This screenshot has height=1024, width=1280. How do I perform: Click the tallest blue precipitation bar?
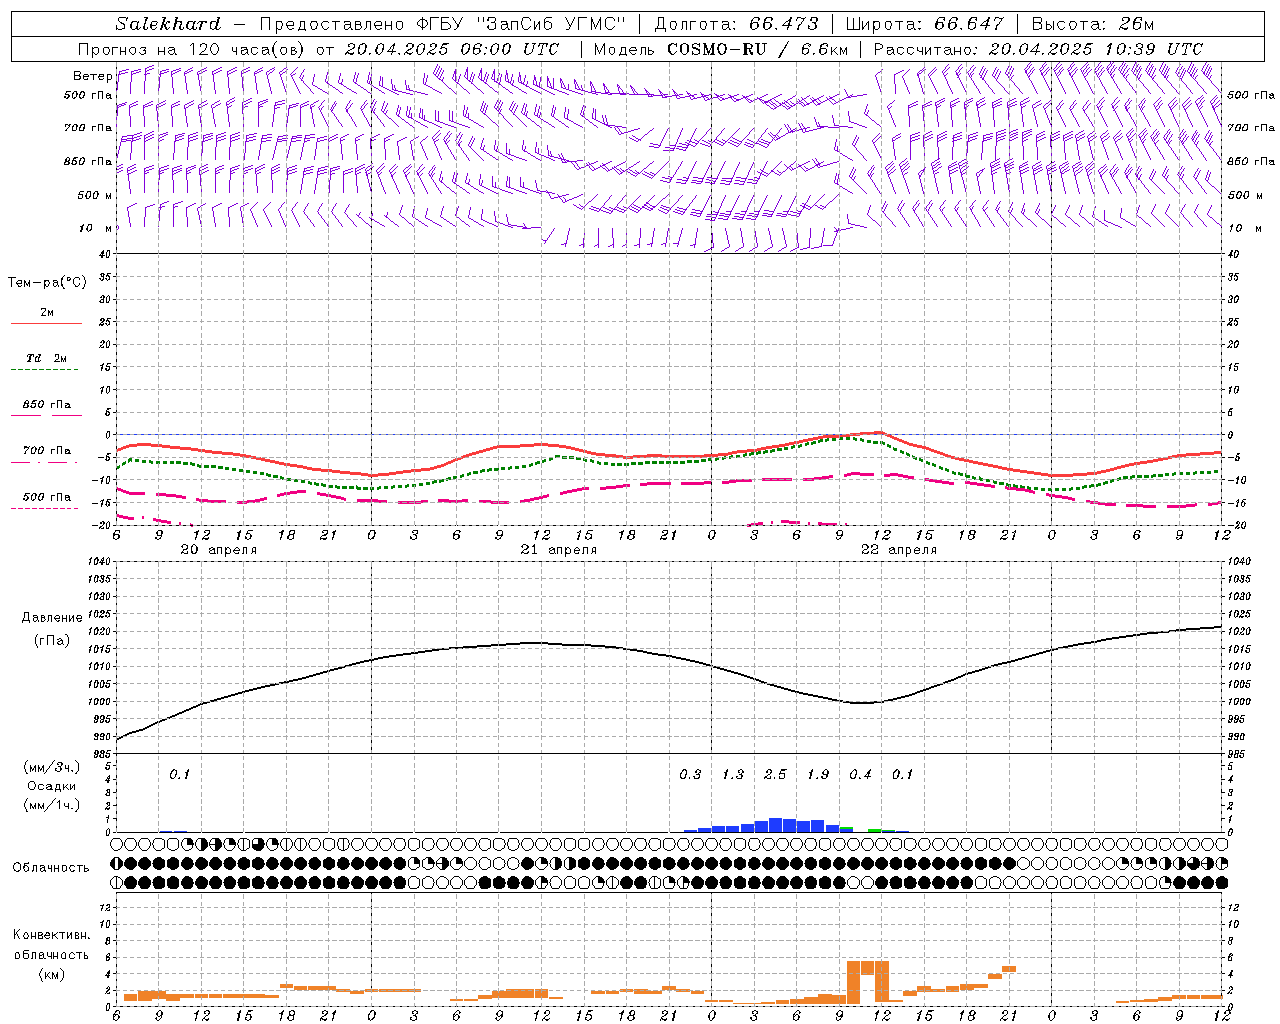coord(775,825)
